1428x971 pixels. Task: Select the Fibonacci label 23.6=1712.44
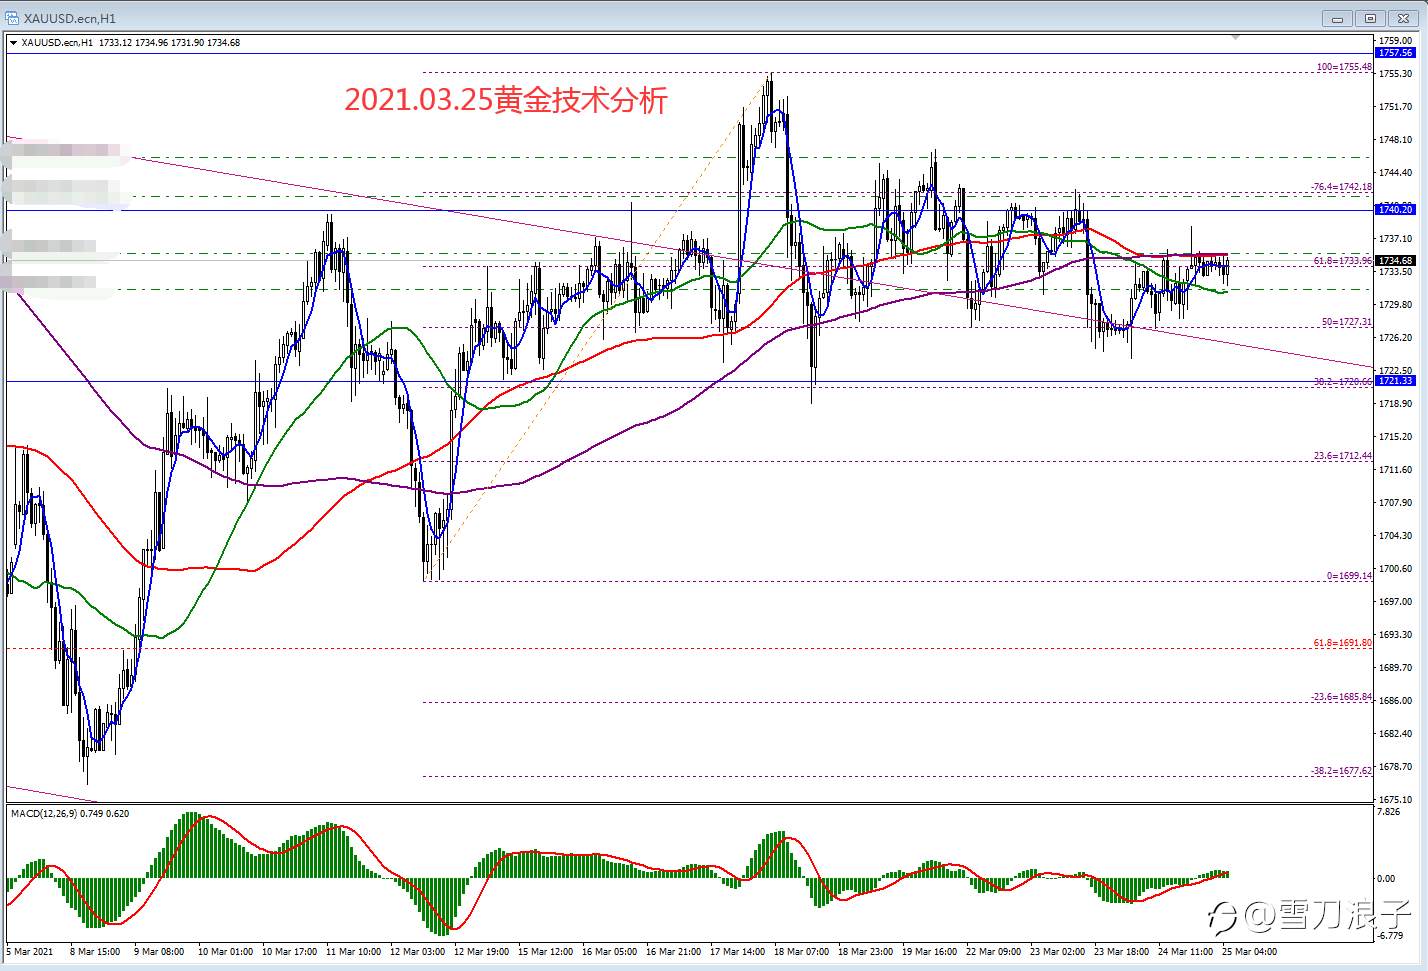(1343, 456)
